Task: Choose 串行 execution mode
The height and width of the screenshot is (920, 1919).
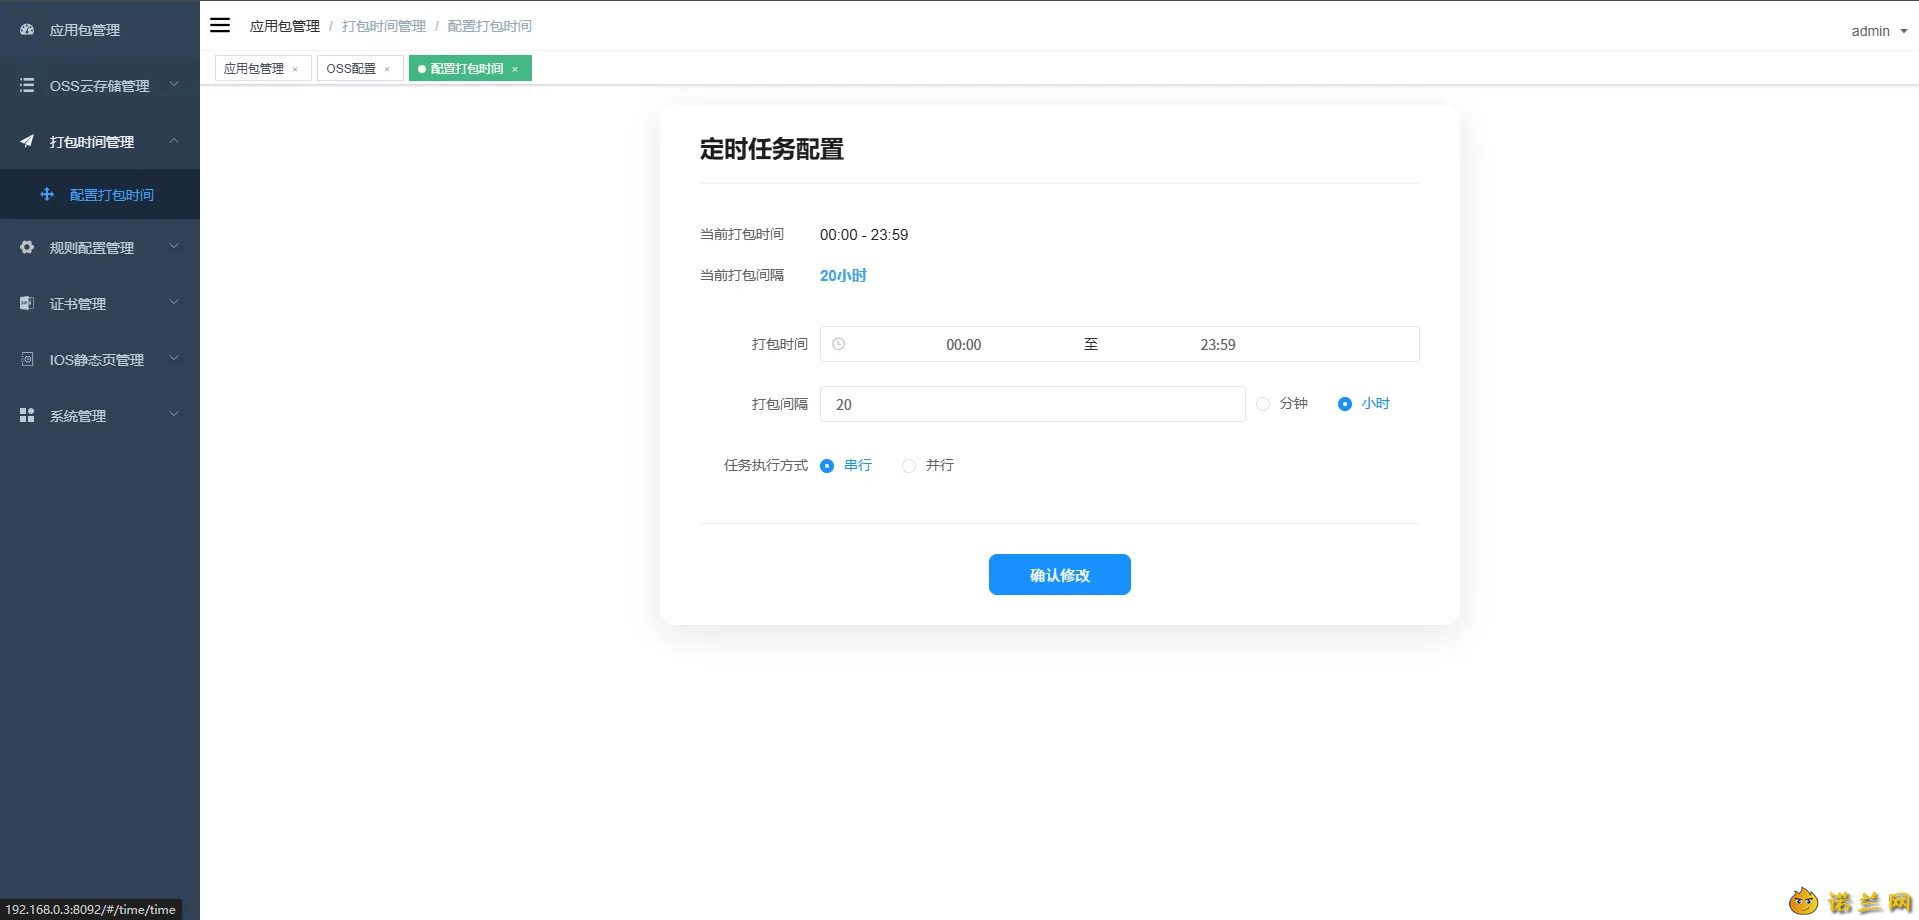Action: pos(827,466)
